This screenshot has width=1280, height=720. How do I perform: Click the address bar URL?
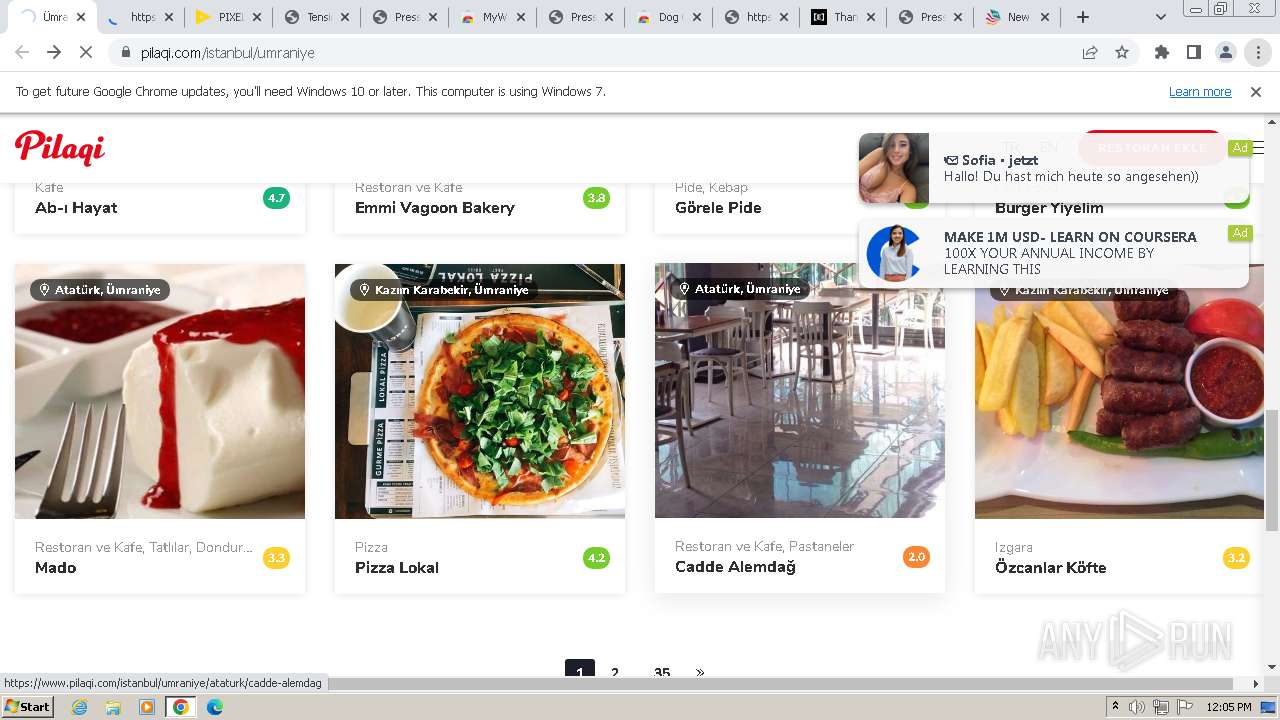[228, 52]
